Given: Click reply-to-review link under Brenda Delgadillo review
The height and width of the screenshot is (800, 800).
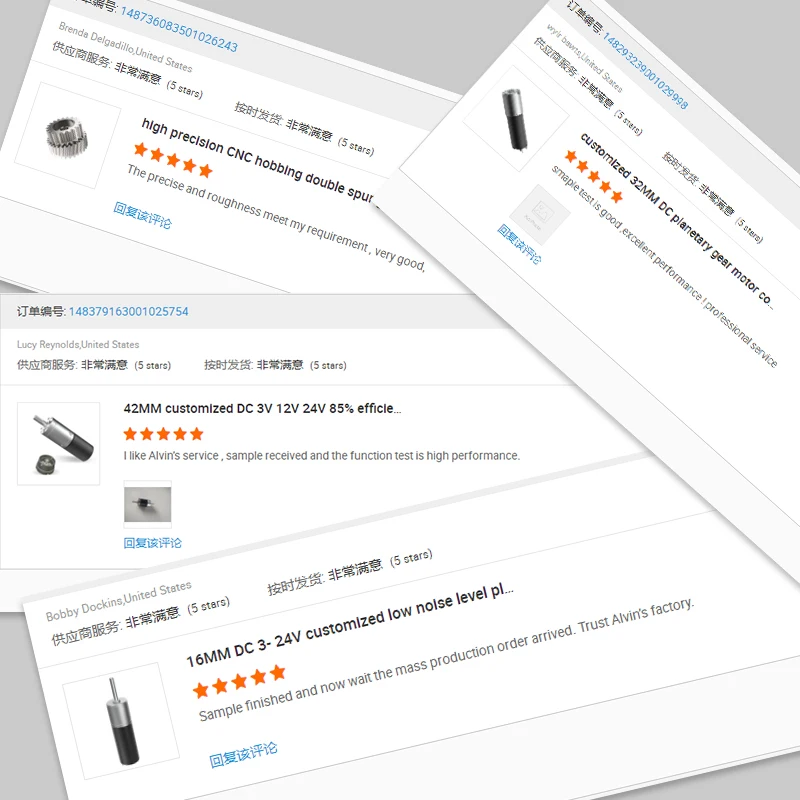Looking at the screenshot, I should pyautogui.click(x=142, y=215).
